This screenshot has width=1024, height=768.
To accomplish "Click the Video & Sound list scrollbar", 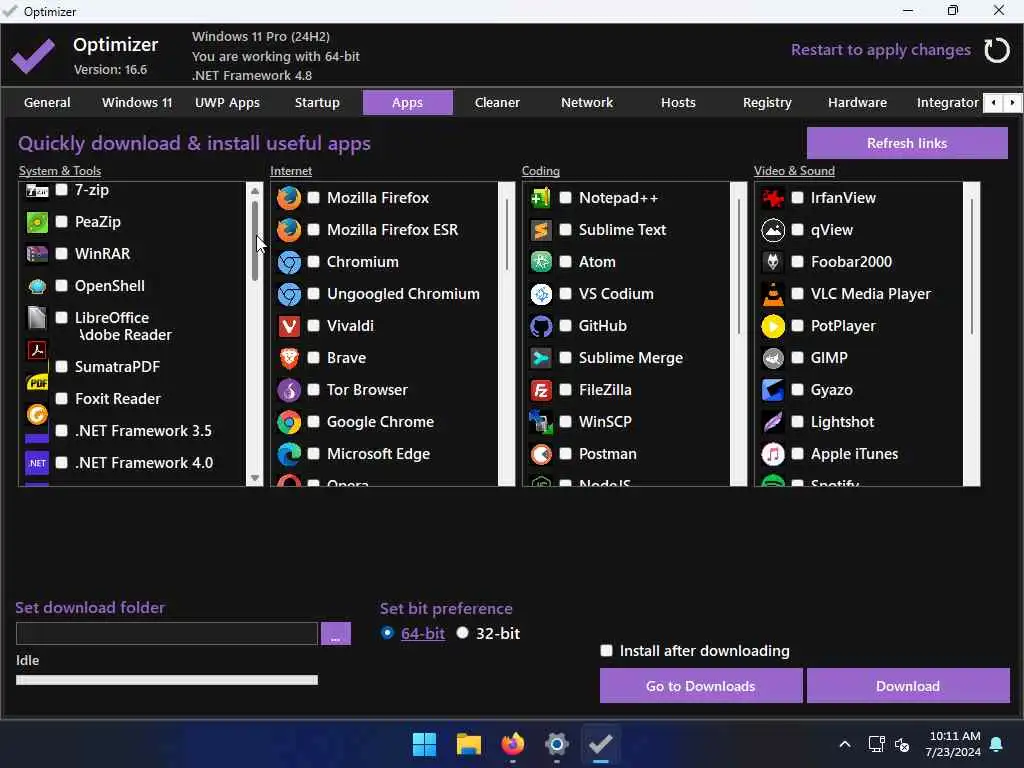I will 972,334.
